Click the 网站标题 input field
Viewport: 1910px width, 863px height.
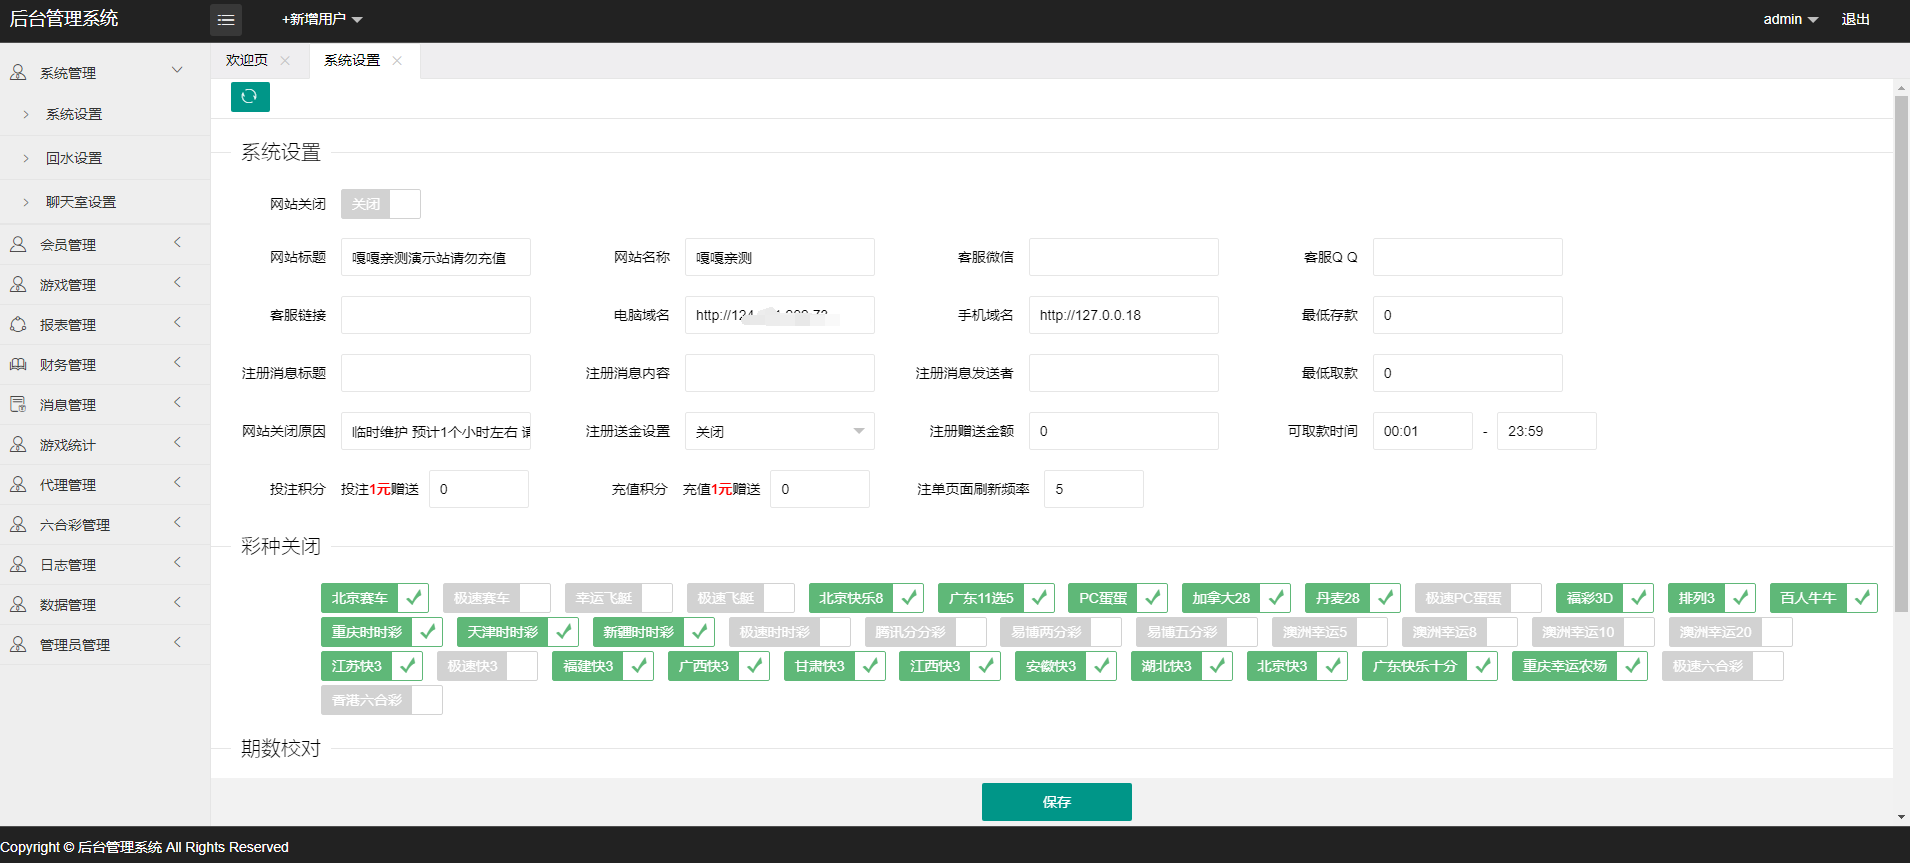[435, 257]
